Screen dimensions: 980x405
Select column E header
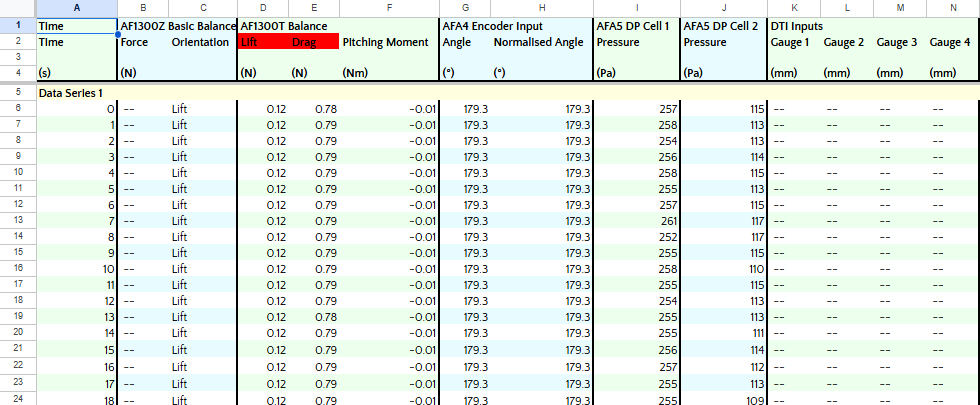click(x=314, y=8)
